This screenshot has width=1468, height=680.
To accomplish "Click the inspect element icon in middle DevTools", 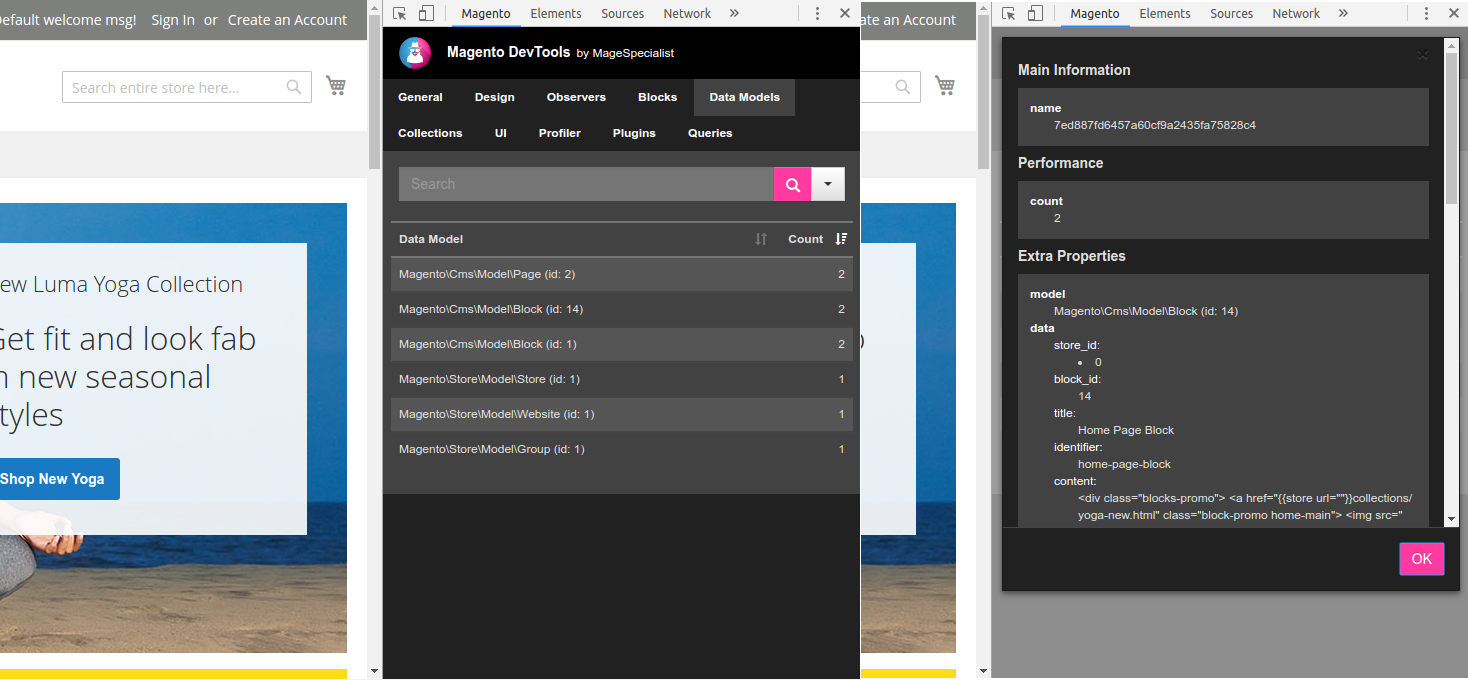I will pos(400,13).
